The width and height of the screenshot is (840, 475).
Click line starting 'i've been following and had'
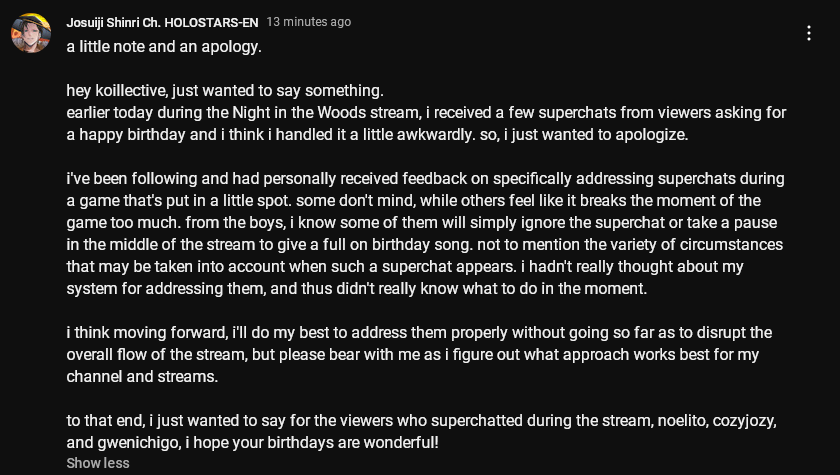click(425, 178)
